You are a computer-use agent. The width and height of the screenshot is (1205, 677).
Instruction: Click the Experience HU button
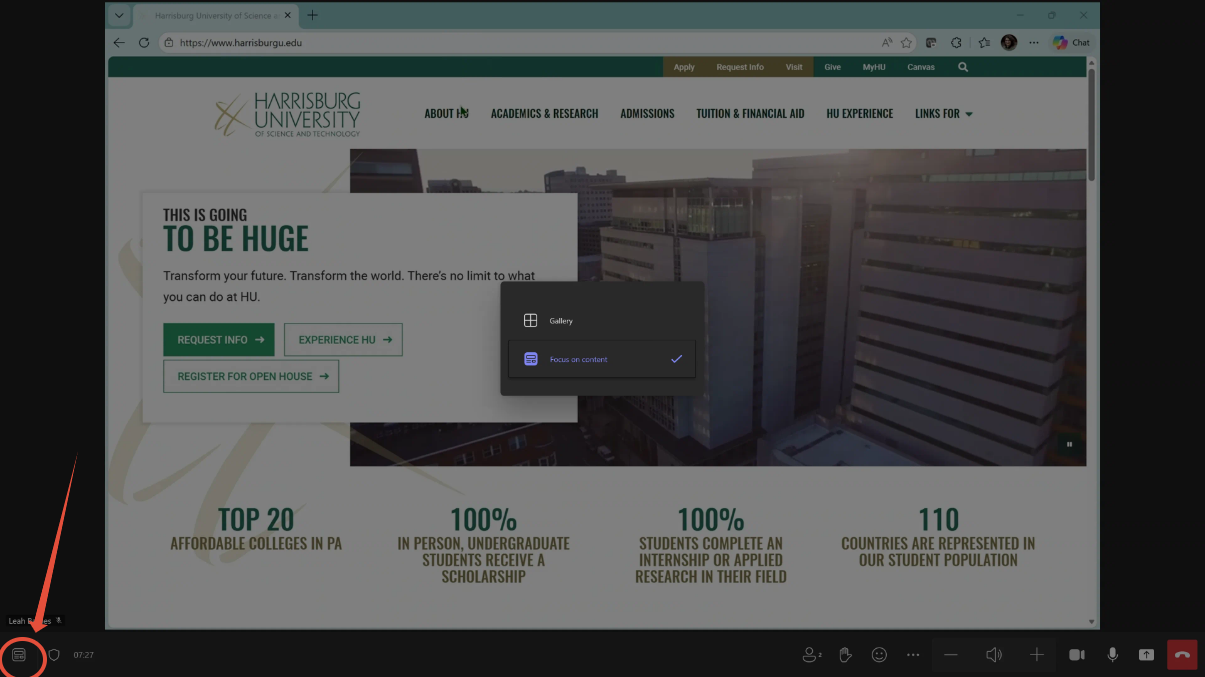(x=343, y=340)
